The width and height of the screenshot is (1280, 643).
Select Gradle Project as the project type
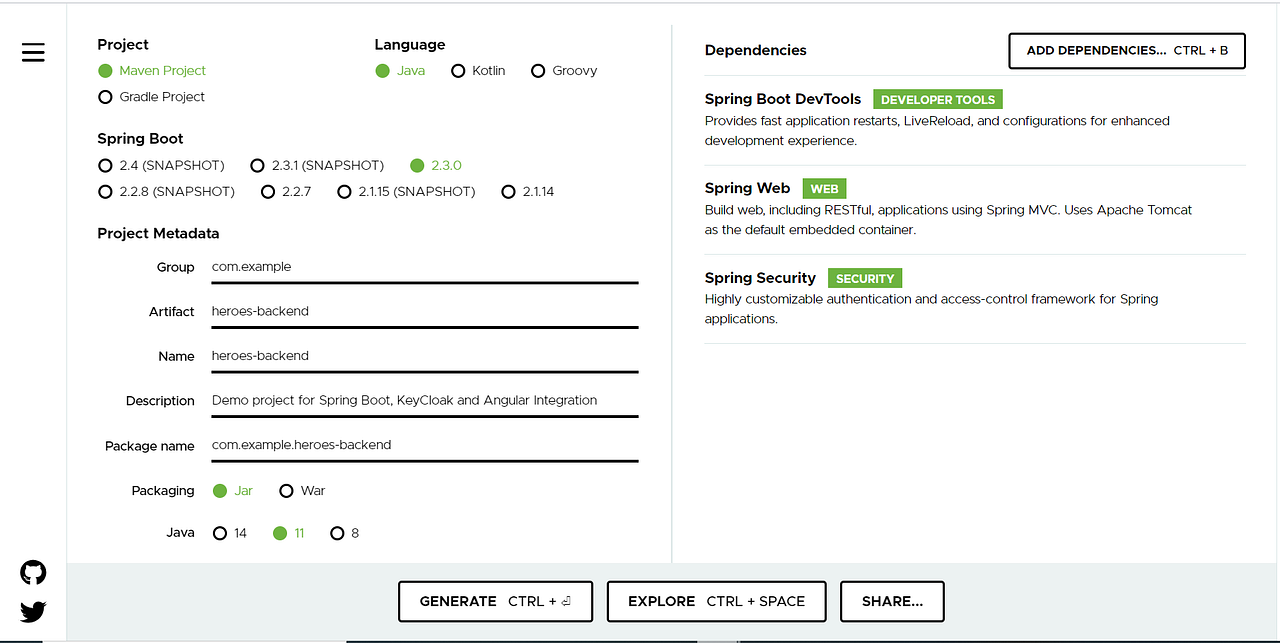point(105,96)
